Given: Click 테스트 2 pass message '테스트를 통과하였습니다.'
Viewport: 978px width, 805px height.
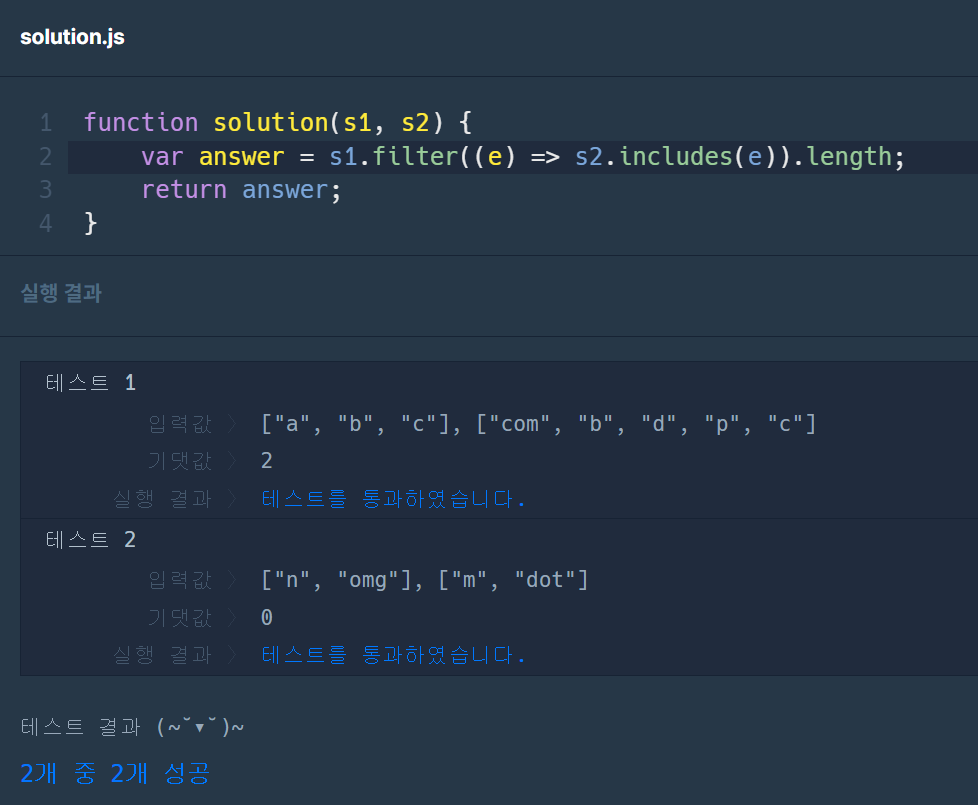Looking at the screenshot, I should [x=394, y=655].
